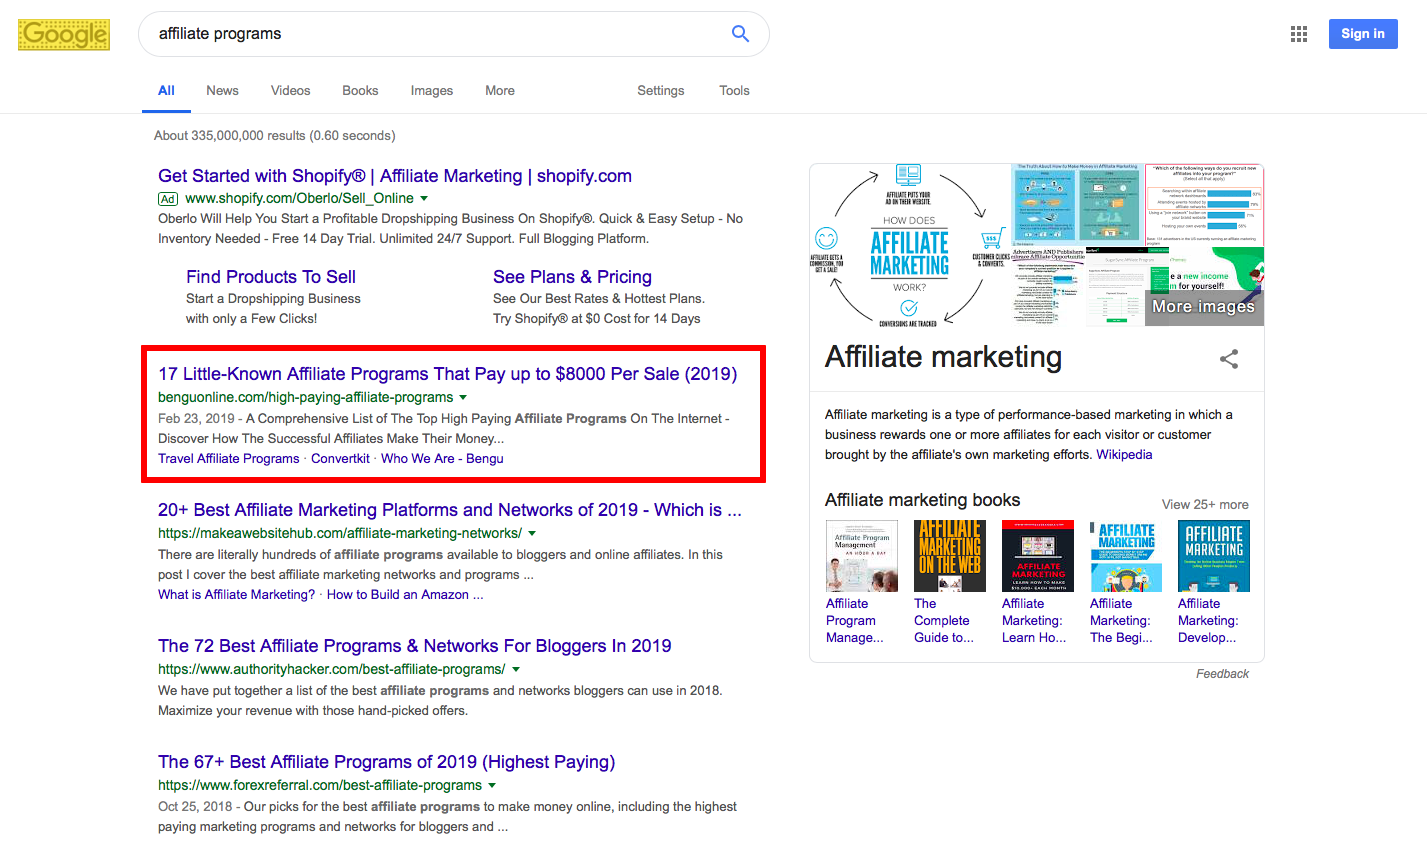
Task: Open Affiliate Marketing: The Beginner book cover
Action: click(1126, 556)
